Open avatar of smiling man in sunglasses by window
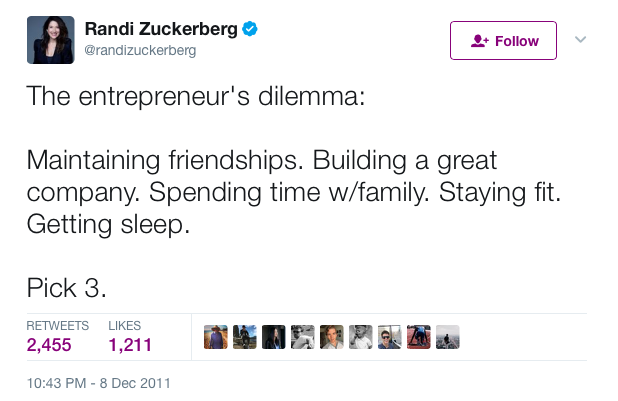618x401 pixels. (389, 337)
